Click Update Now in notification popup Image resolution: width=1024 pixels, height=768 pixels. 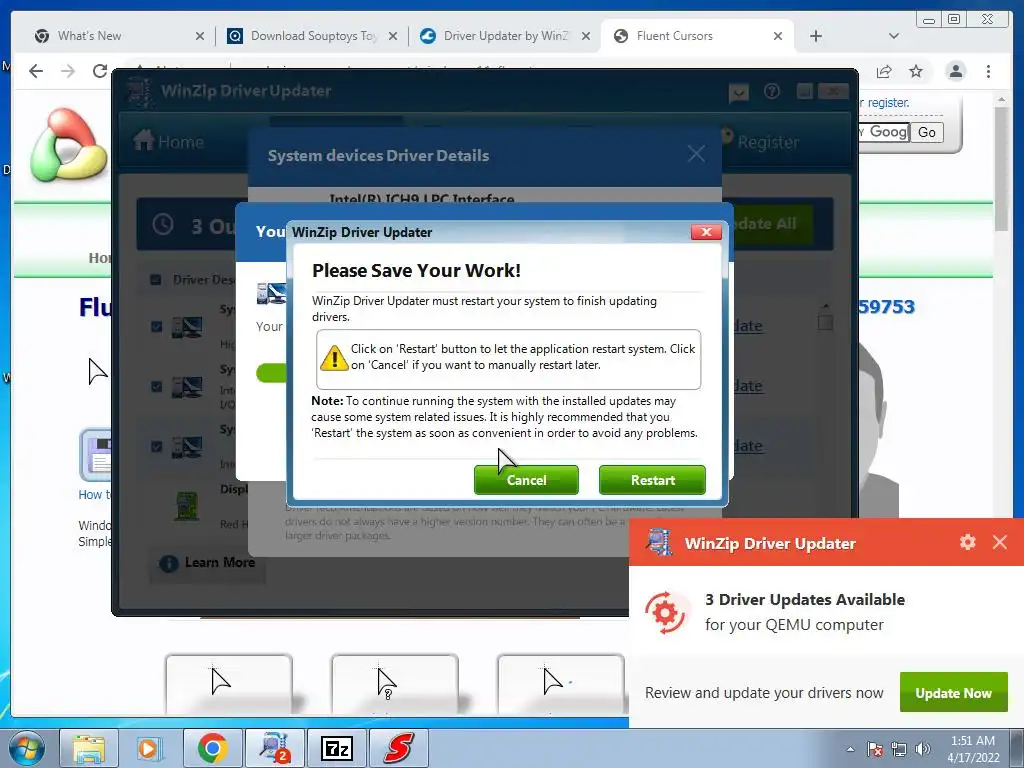[953, 693]
